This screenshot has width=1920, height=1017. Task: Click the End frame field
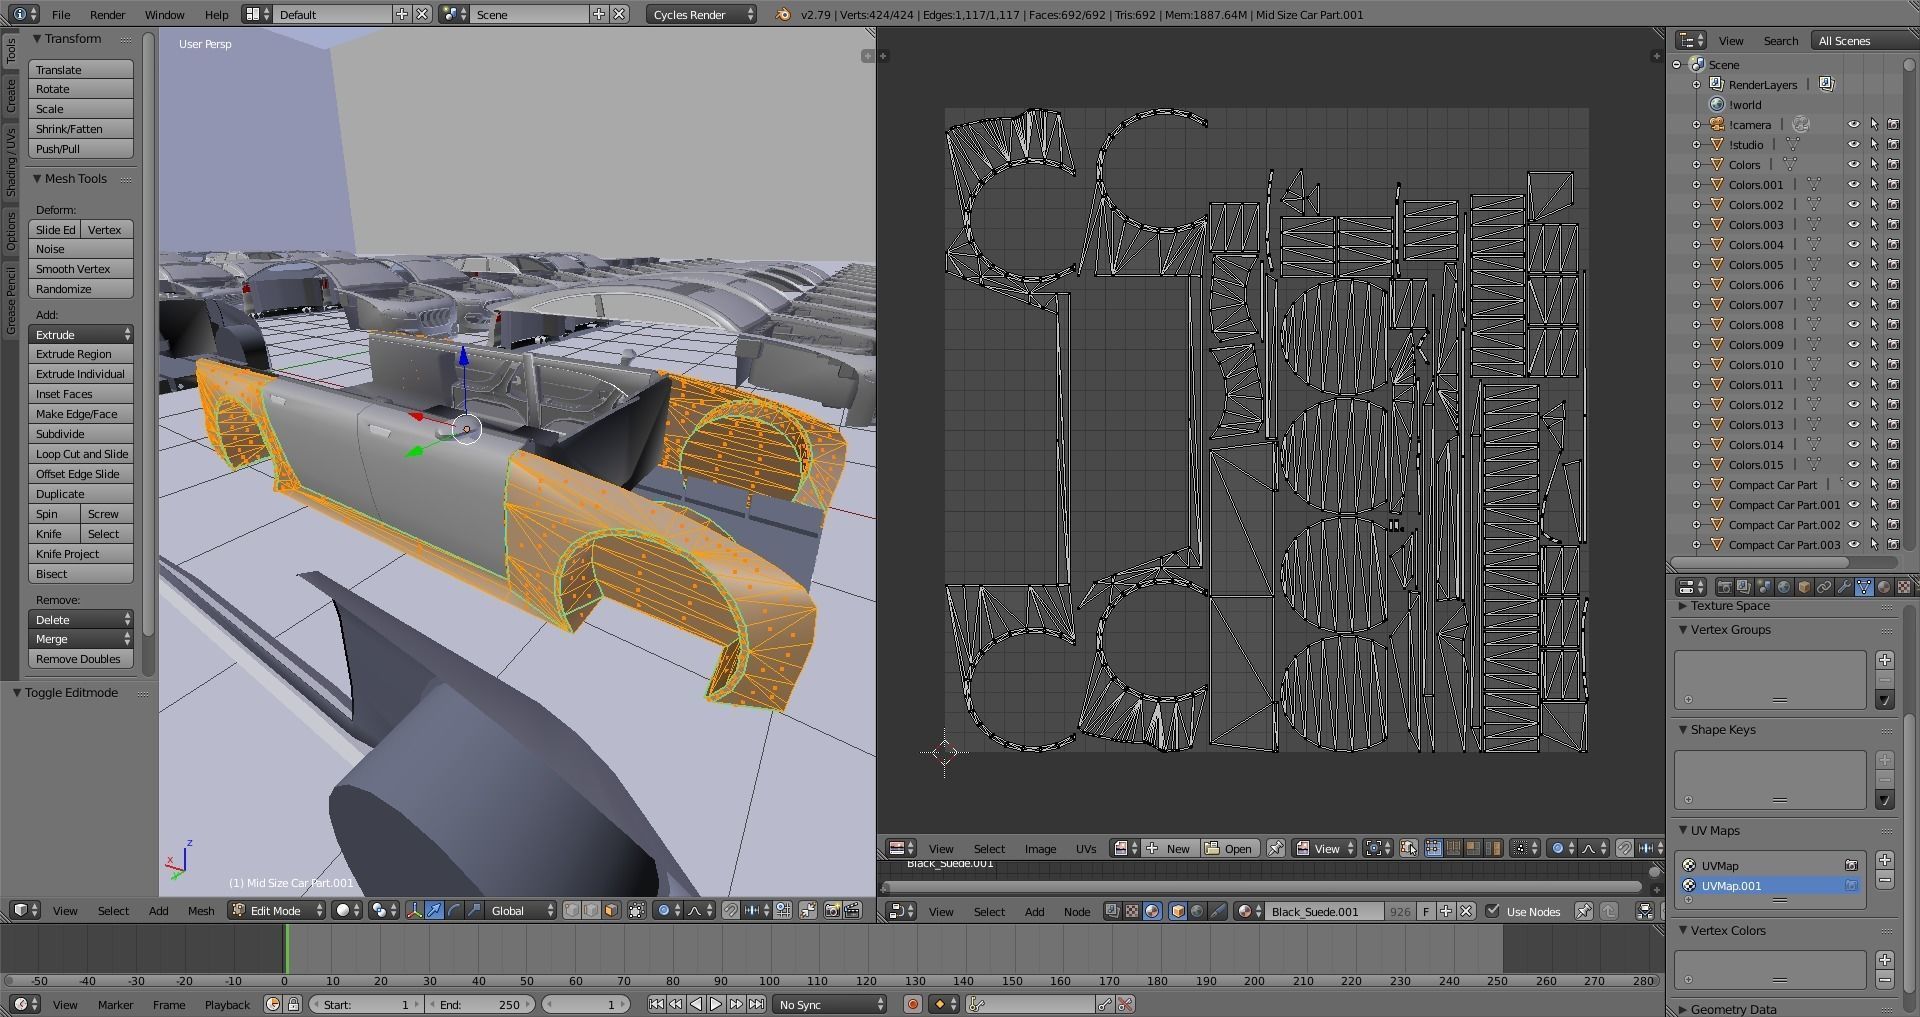coord(481,1004)
